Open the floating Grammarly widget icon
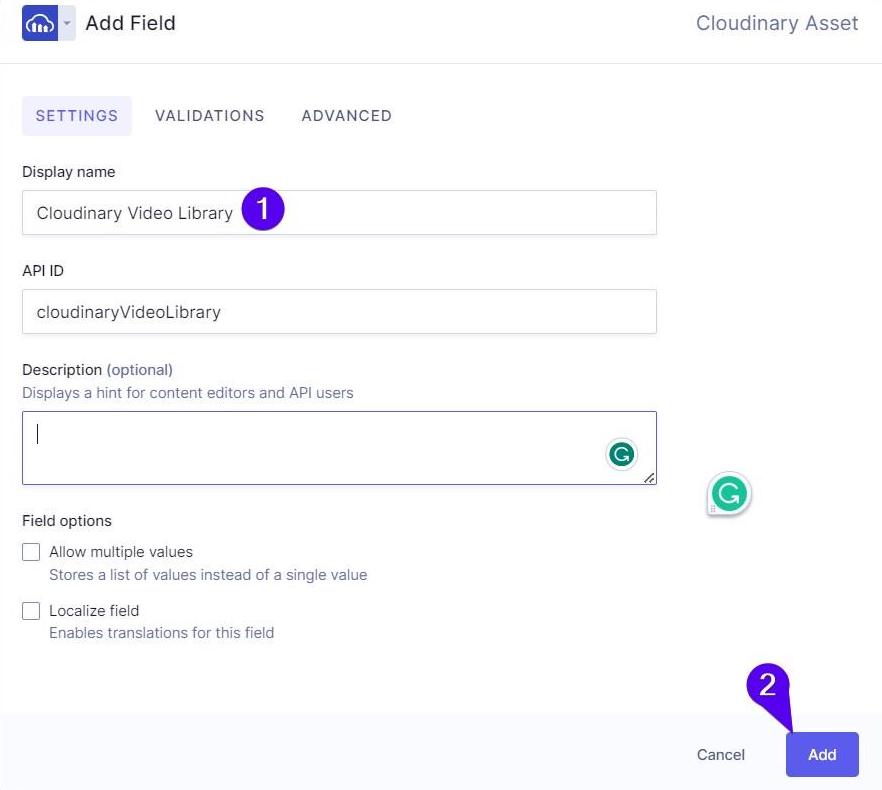Viewport: 882px width, 790px height. [730, 494]
